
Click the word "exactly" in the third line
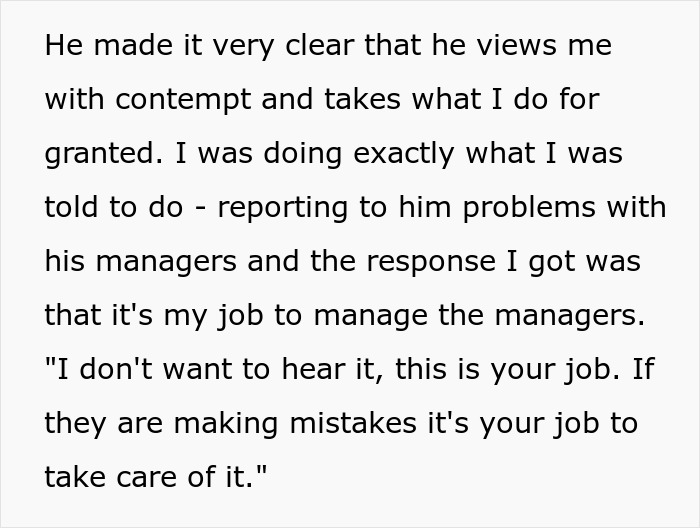pos(404,154)
